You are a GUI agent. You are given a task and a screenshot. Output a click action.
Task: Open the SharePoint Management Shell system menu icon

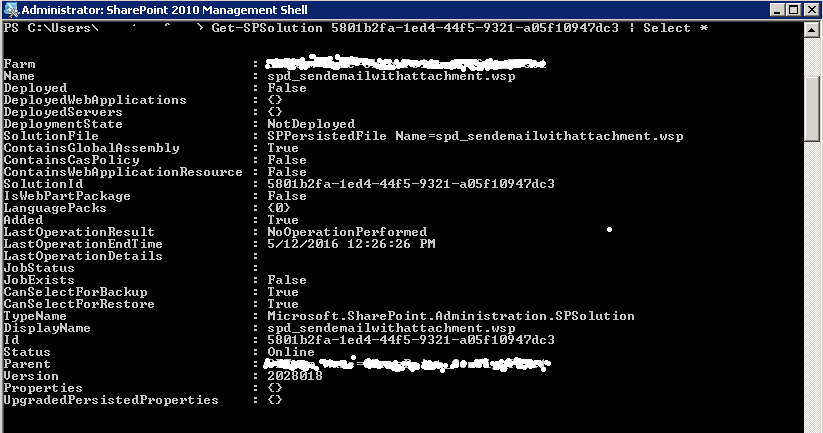pos(10,9)
